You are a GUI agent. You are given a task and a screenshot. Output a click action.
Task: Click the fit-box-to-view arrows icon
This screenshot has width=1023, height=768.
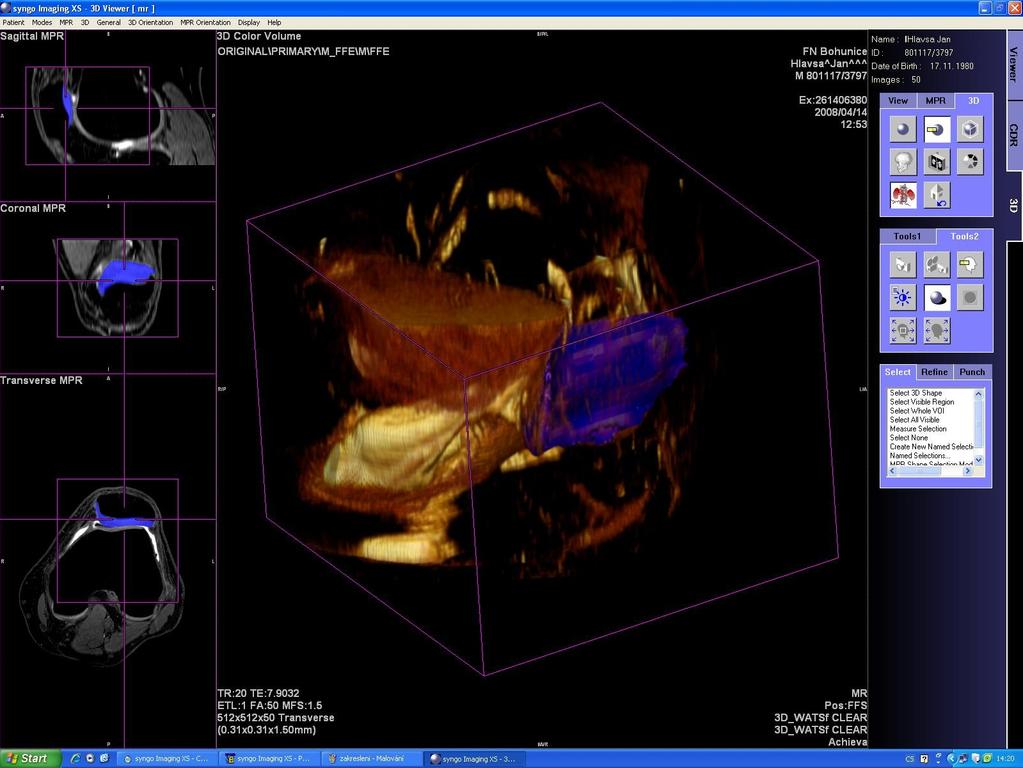click(903, 331)
